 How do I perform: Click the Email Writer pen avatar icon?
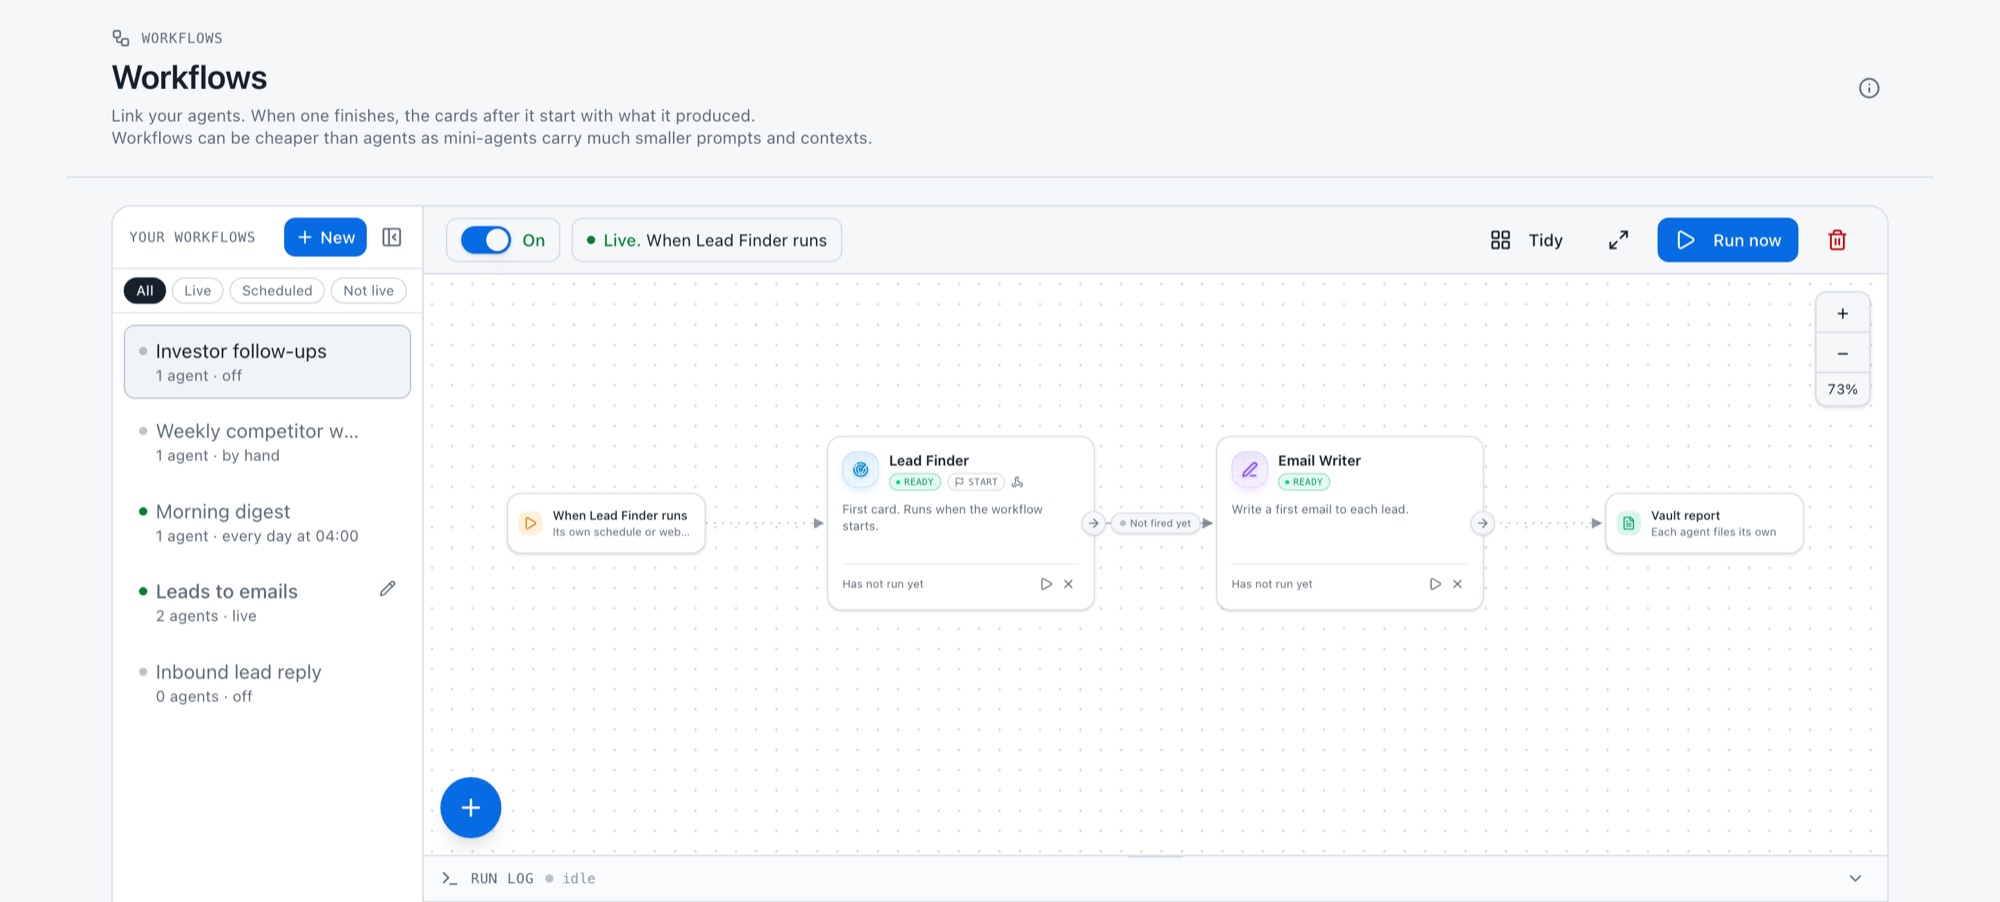(1249, 469)
